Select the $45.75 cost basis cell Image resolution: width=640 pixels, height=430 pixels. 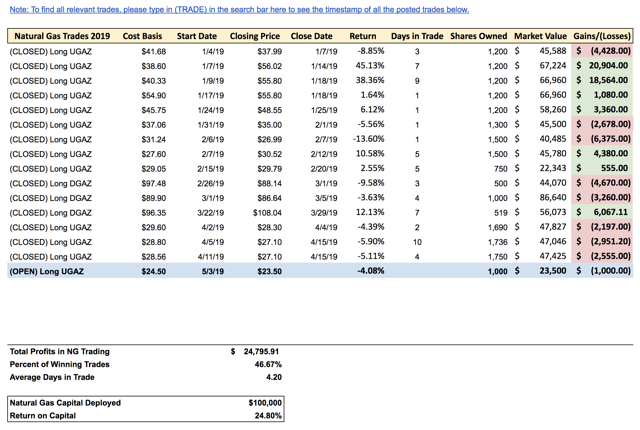(153, 110)
